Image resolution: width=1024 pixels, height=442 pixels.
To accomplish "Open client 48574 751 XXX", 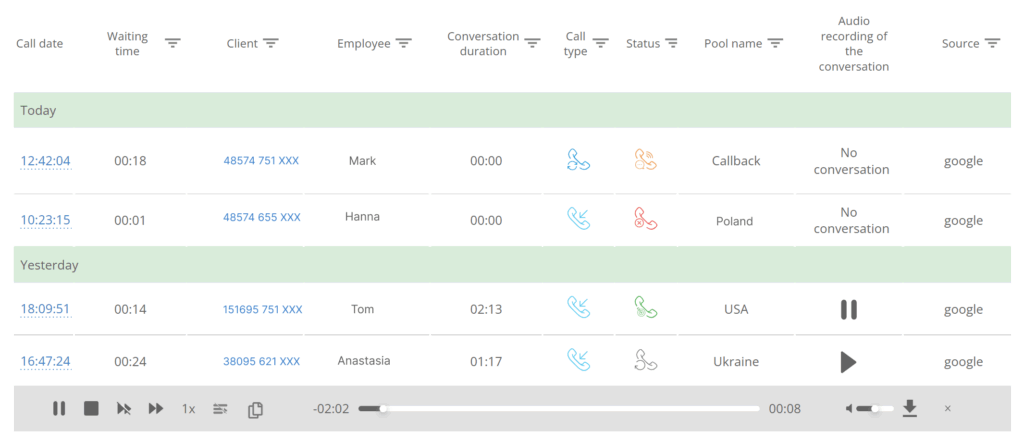I will pyautogui.click(x=261, y=161).
